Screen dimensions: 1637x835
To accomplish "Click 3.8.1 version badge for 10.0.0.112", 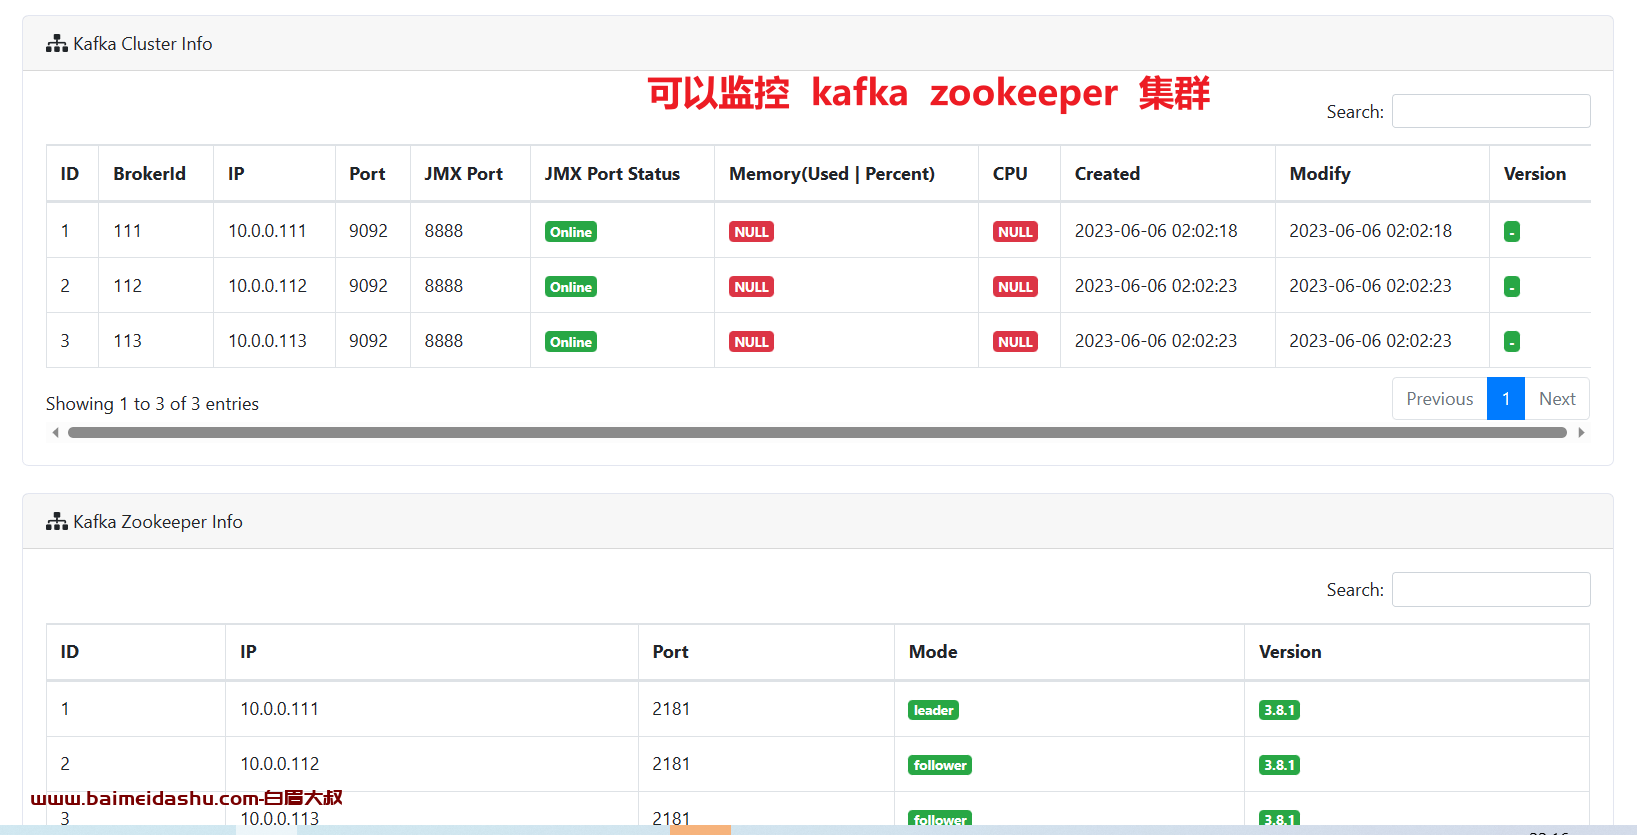I will [1279, 765].
